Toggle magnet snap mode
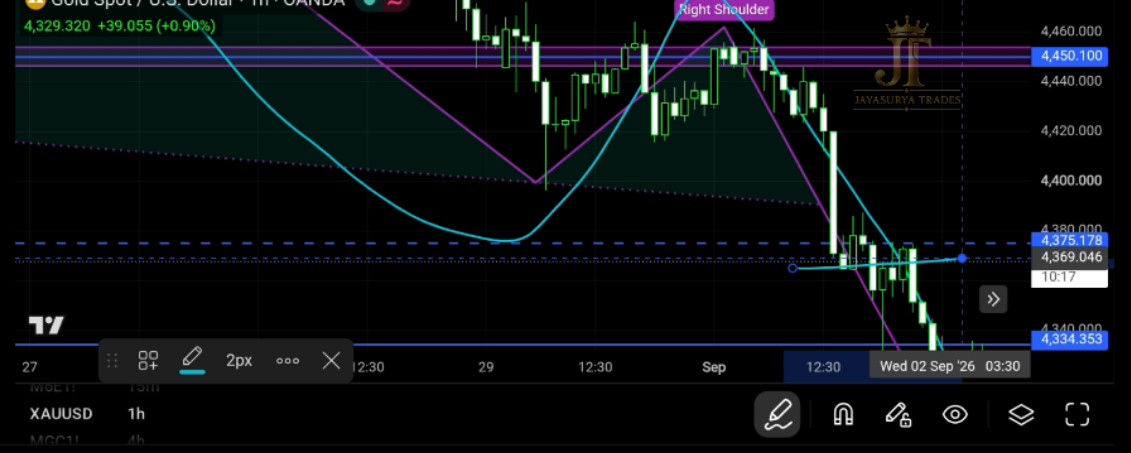The image size is (1131, 453). tap(843, 415)
